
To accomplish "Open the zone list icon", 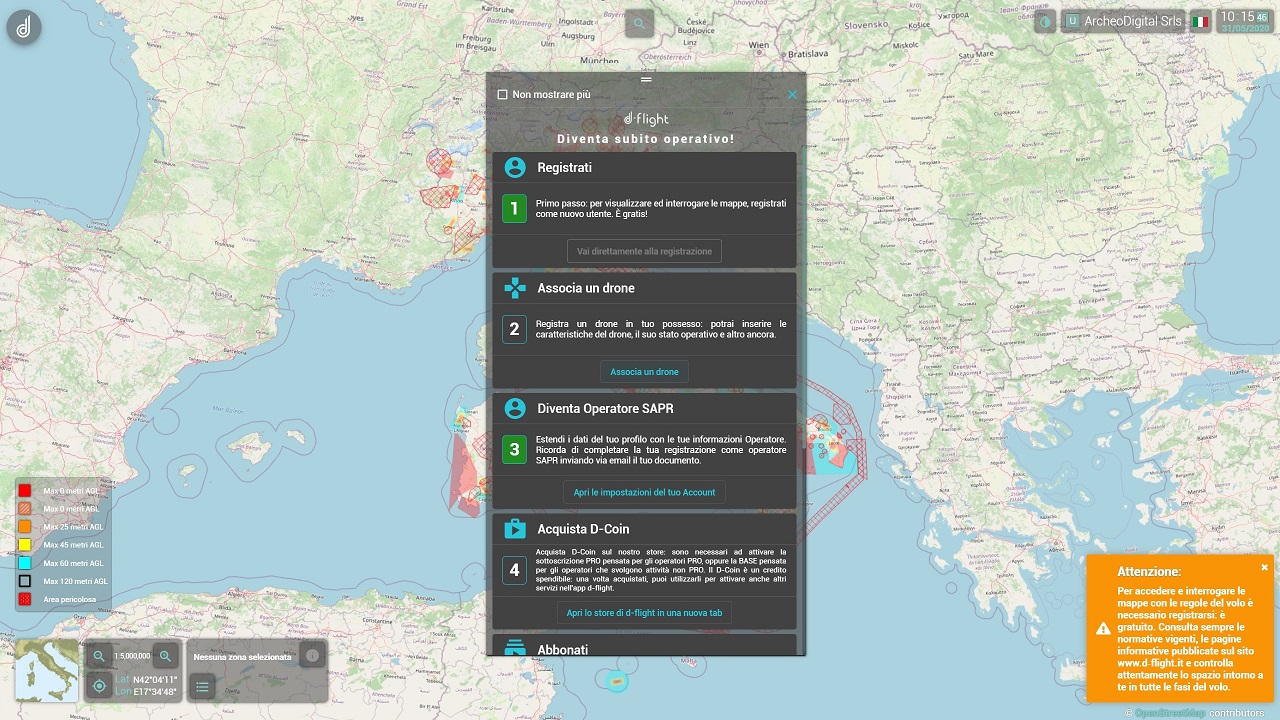I will [x=202, y=686].
